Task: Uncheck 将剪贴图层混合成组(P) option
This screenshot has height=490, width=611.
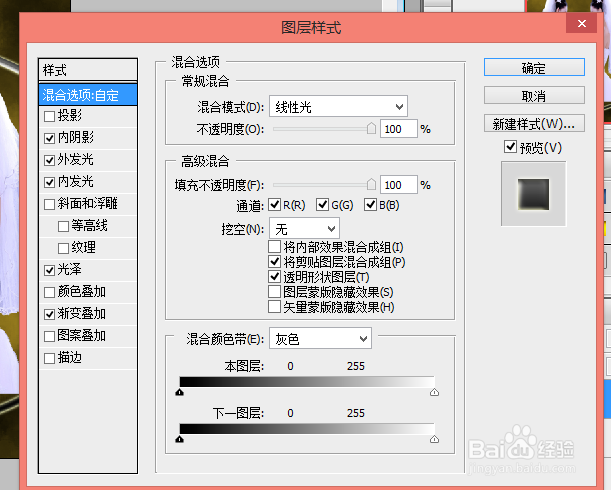Action: click(274, 262)
